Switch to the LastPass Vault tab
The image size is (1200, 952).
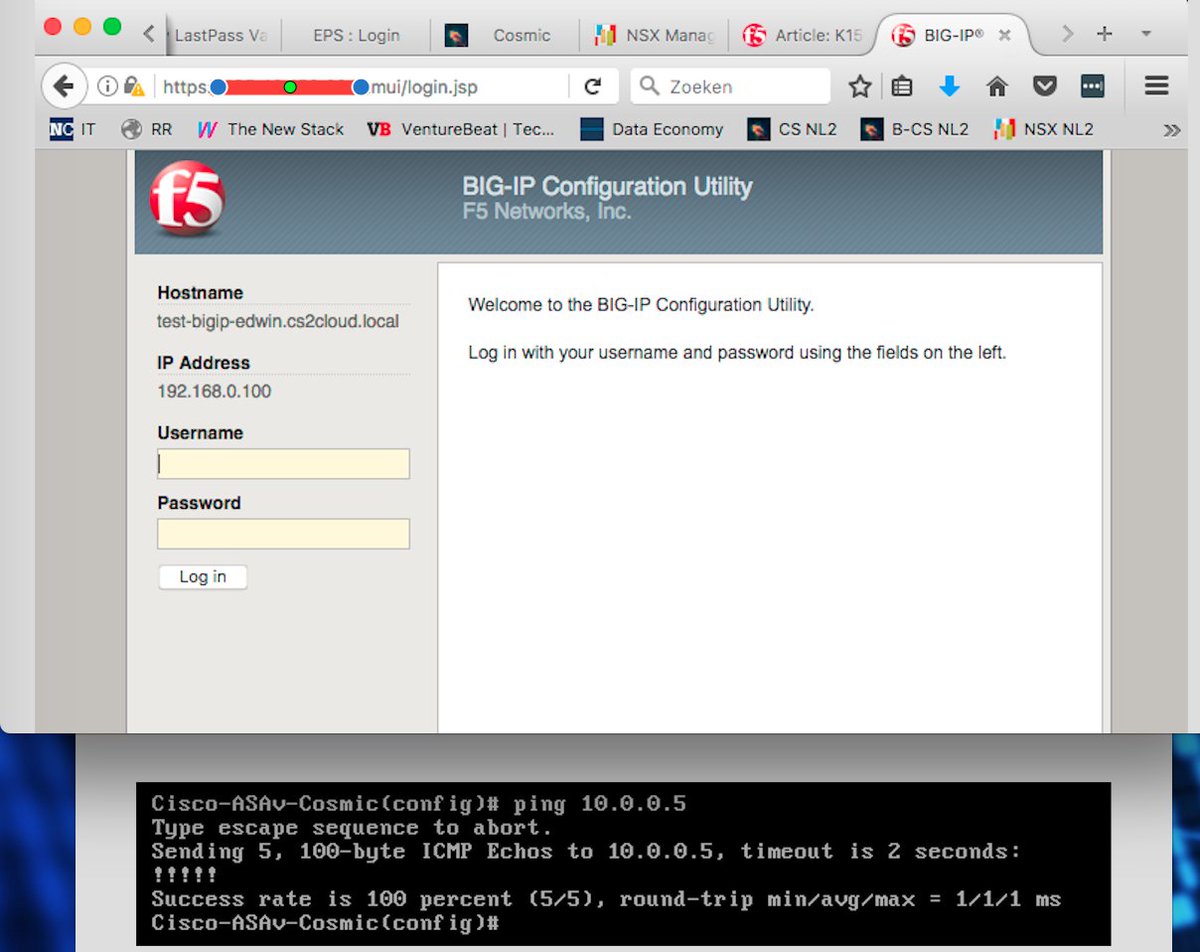point(220,35)
